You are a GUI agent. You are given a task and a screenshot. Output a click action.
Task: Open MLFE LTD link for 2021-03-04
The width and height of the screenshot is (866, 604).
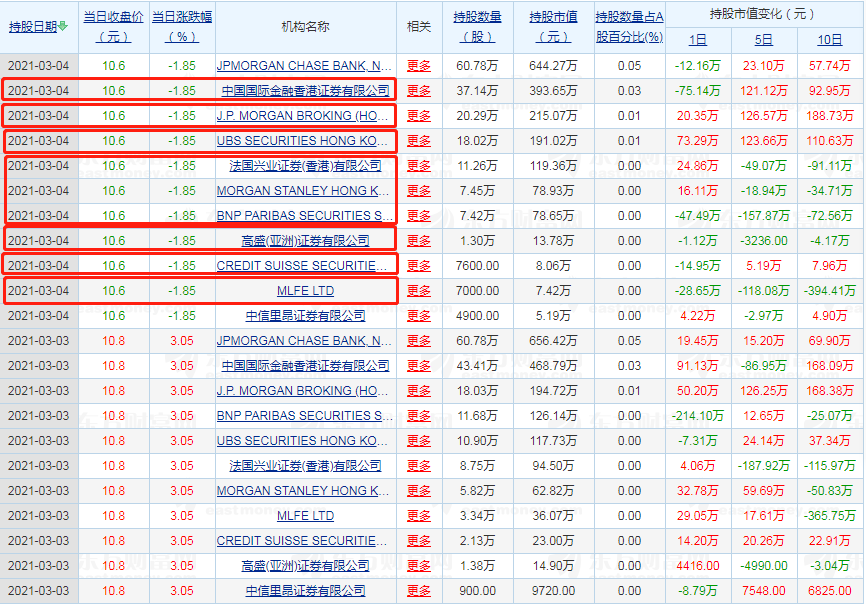pyautogui.click(x=305, y=291)
